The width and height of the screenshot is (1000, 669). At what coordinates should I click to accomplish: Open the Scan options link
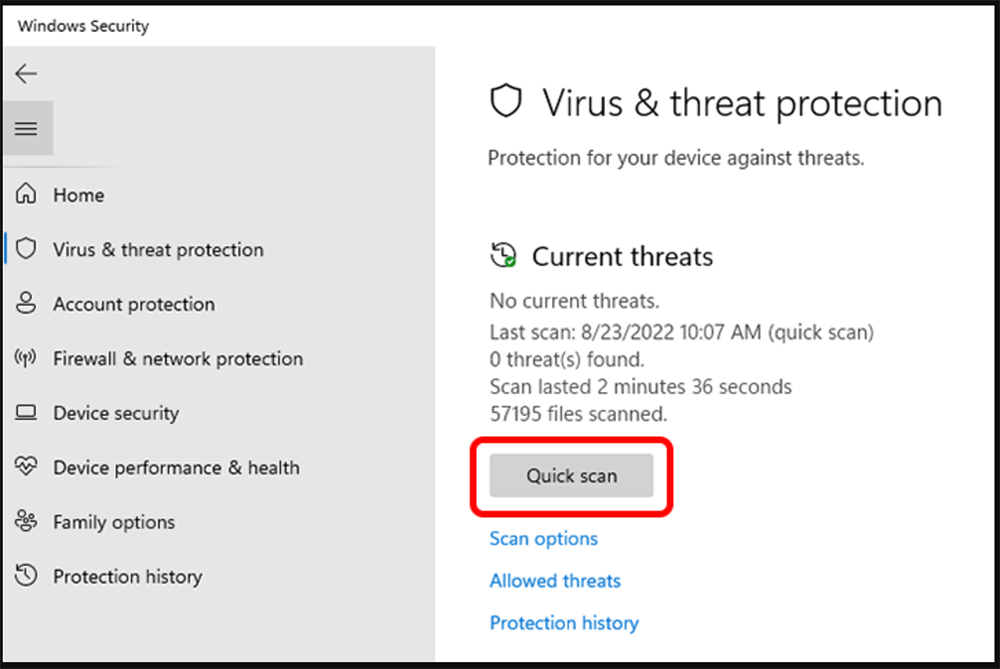(x=543, y=539)
